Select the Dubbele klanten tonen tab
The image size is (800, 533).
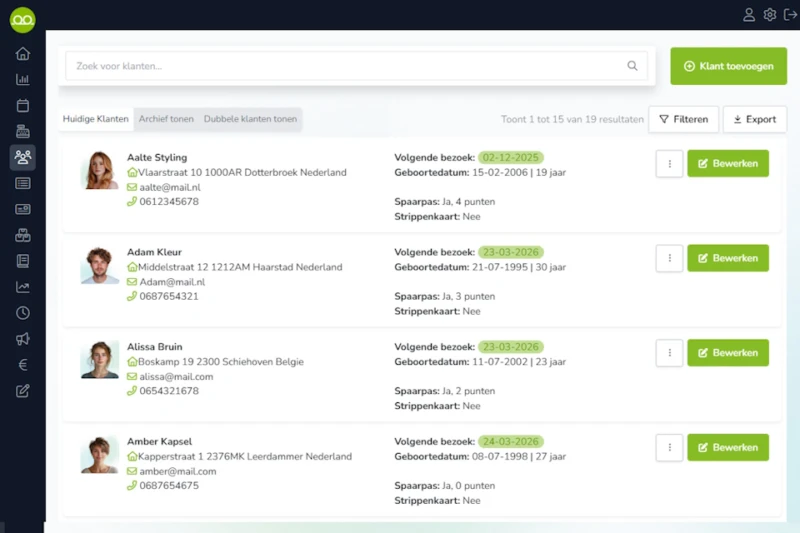coord(250,119)
